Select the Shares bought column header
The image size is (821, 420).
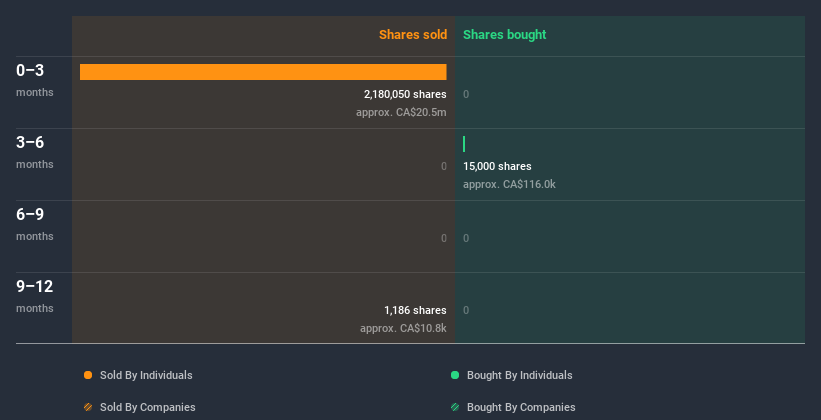(x=505, y=35)
